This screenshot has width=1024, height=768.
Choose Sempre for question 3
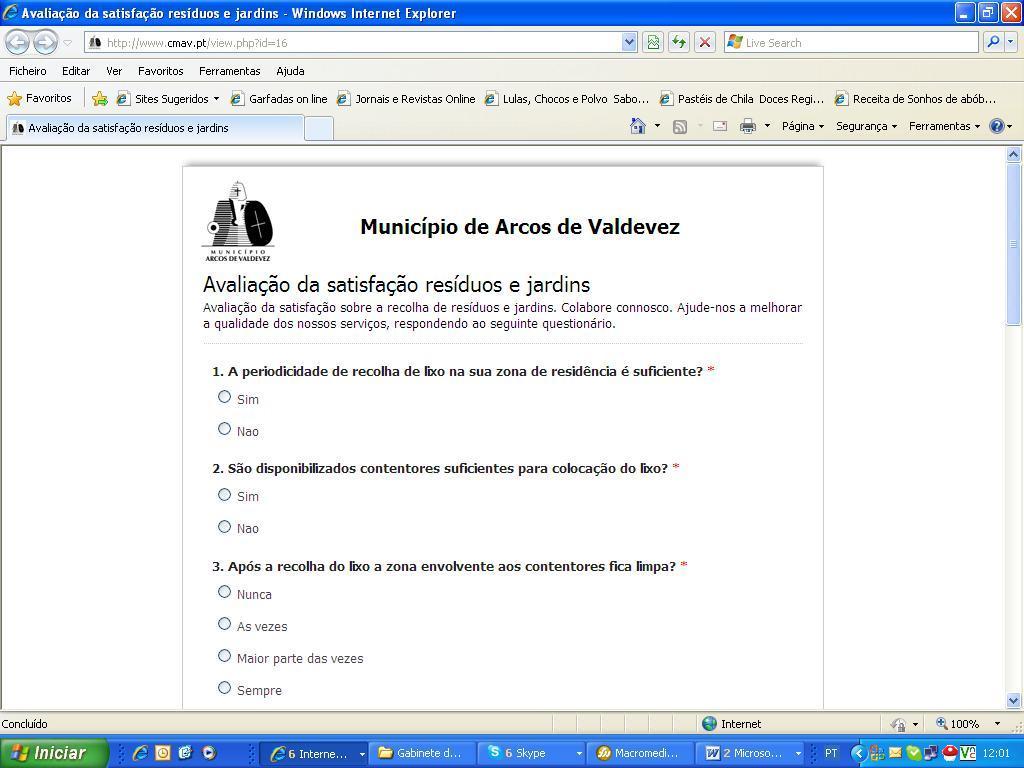(224, 688)
